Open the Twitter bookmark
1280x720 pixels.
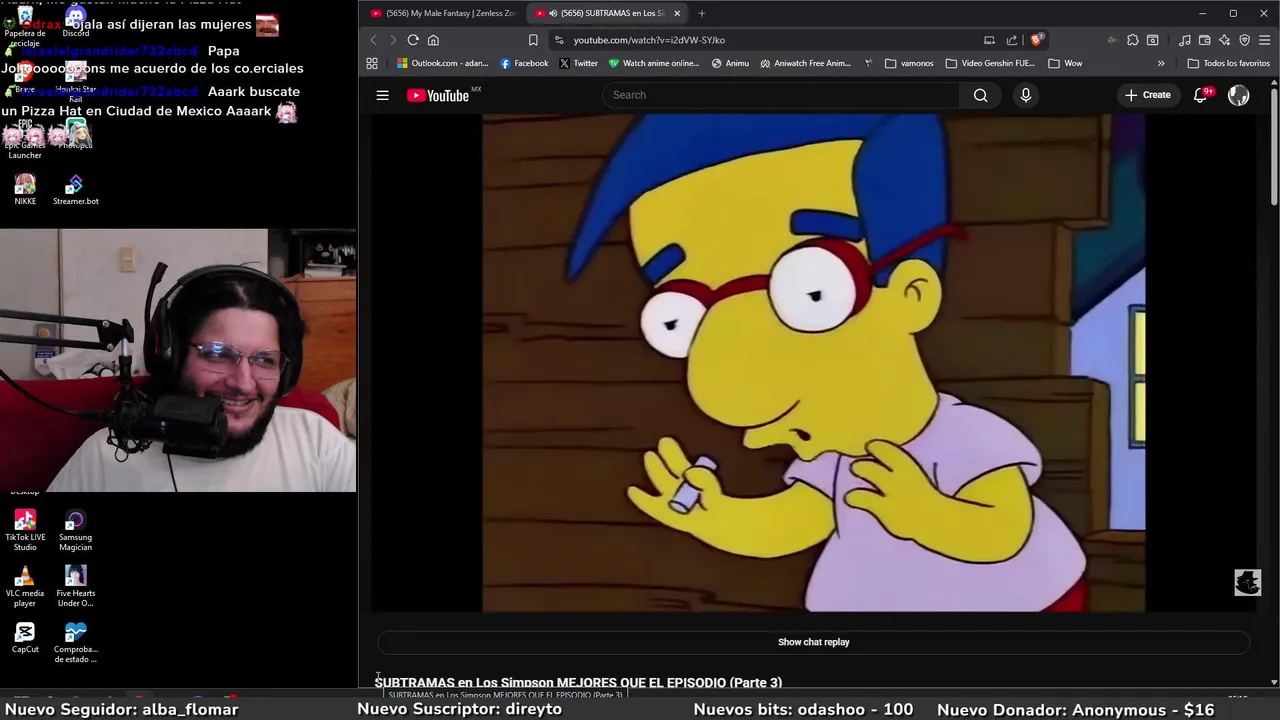coord(579,63)
